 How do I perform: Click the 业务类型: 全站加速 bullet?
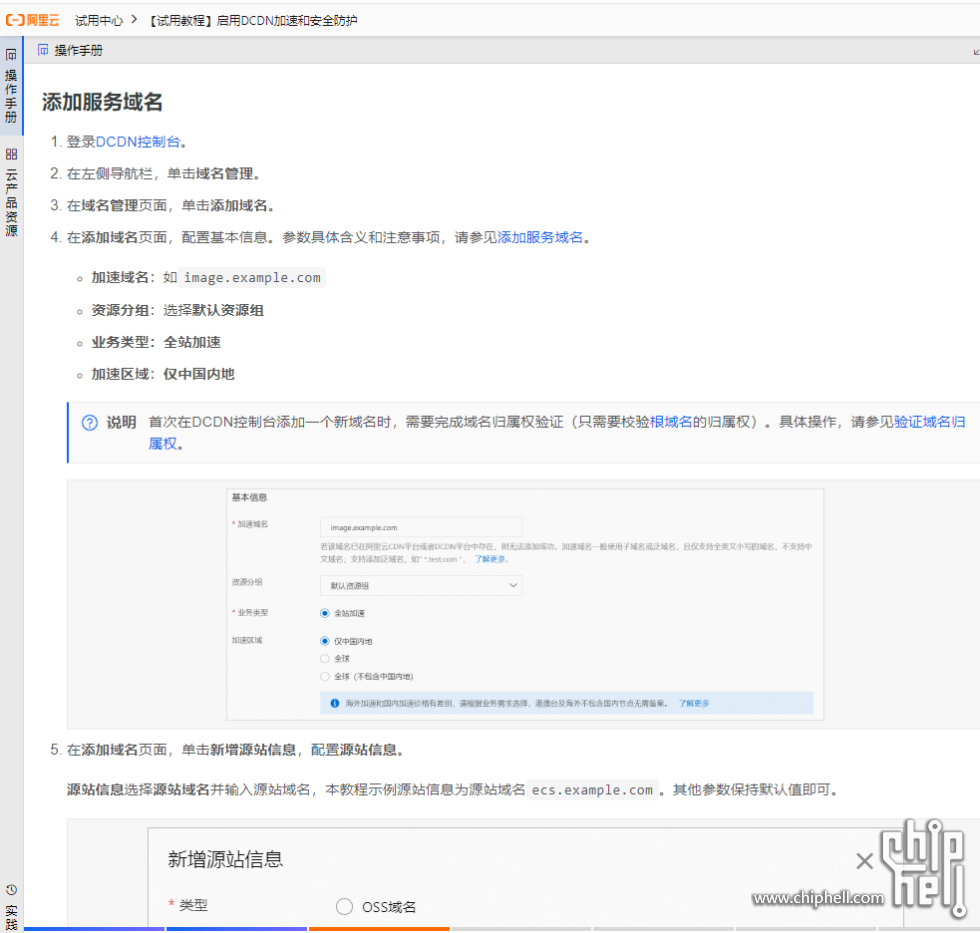point(156,342)
